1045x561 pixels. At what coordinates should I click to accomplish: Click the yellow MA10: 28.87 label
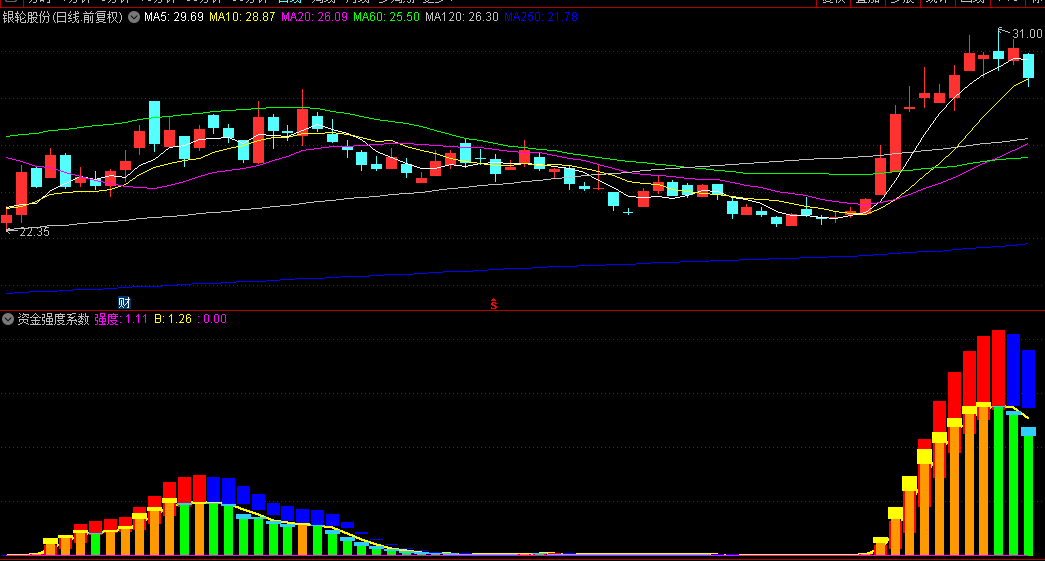pos(242,17)
